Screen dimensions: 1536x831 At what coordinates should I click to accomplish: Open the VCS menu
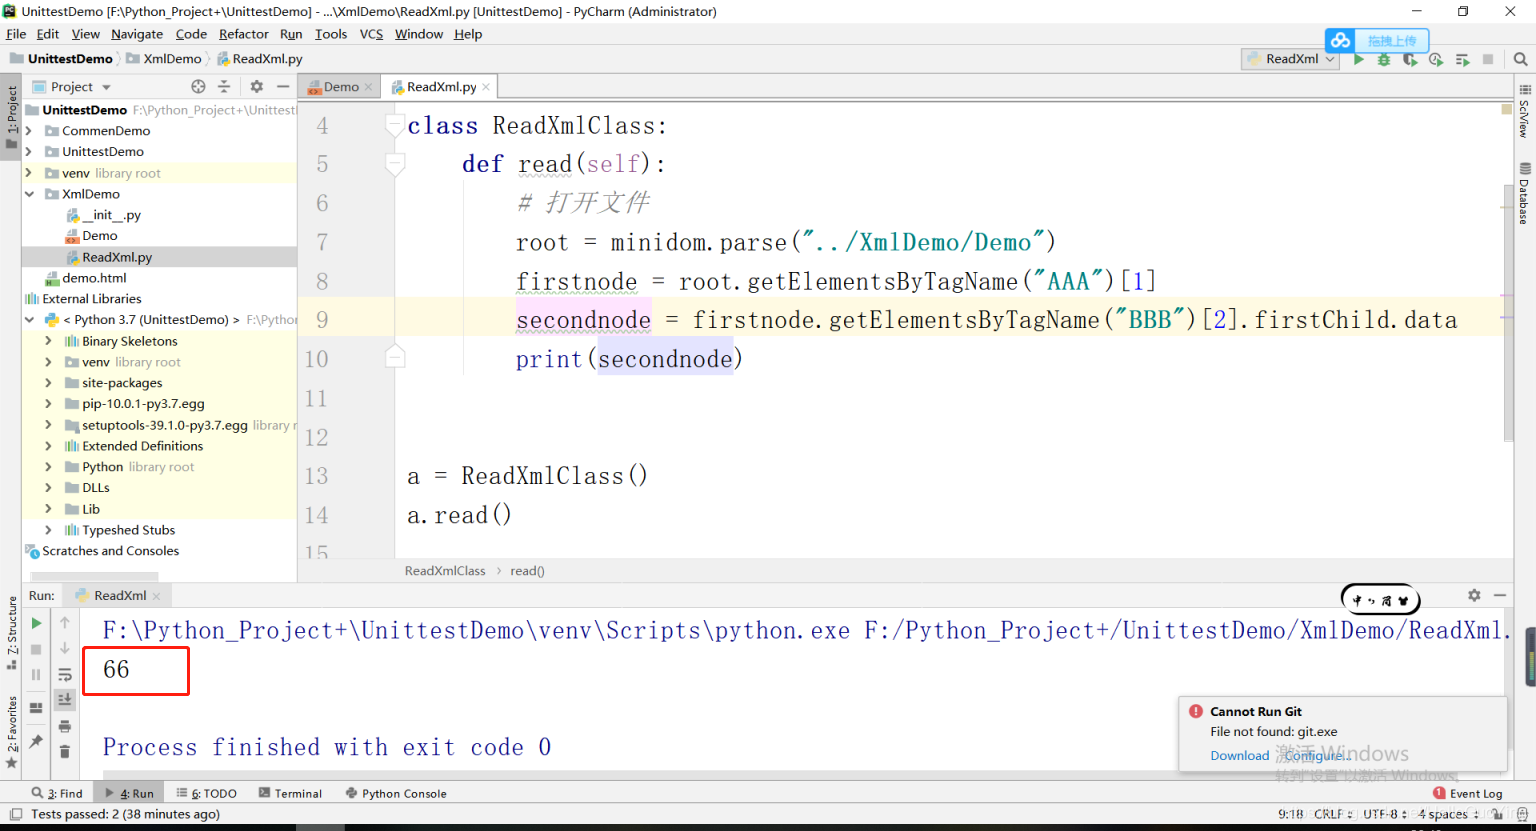click(370, 33)
